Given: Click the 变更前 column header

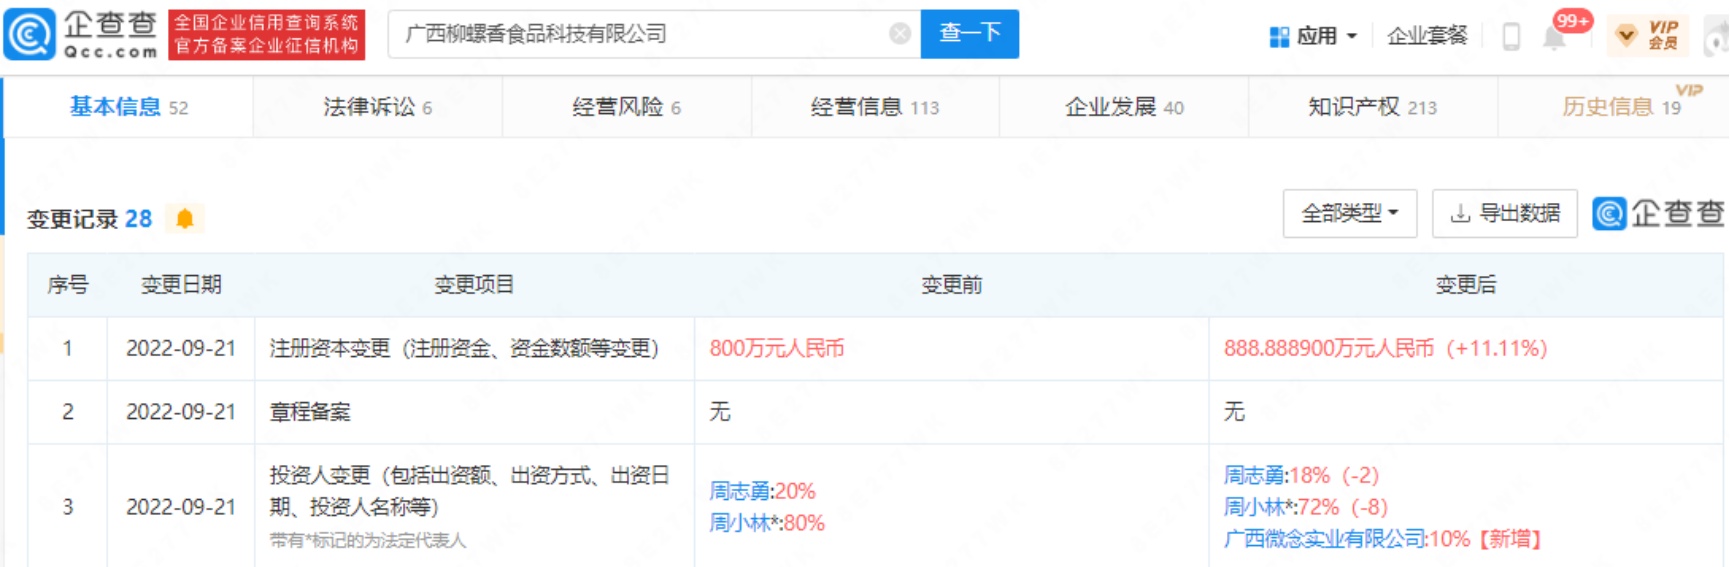Looking at the screenshot, I should (x=951, y=285).
